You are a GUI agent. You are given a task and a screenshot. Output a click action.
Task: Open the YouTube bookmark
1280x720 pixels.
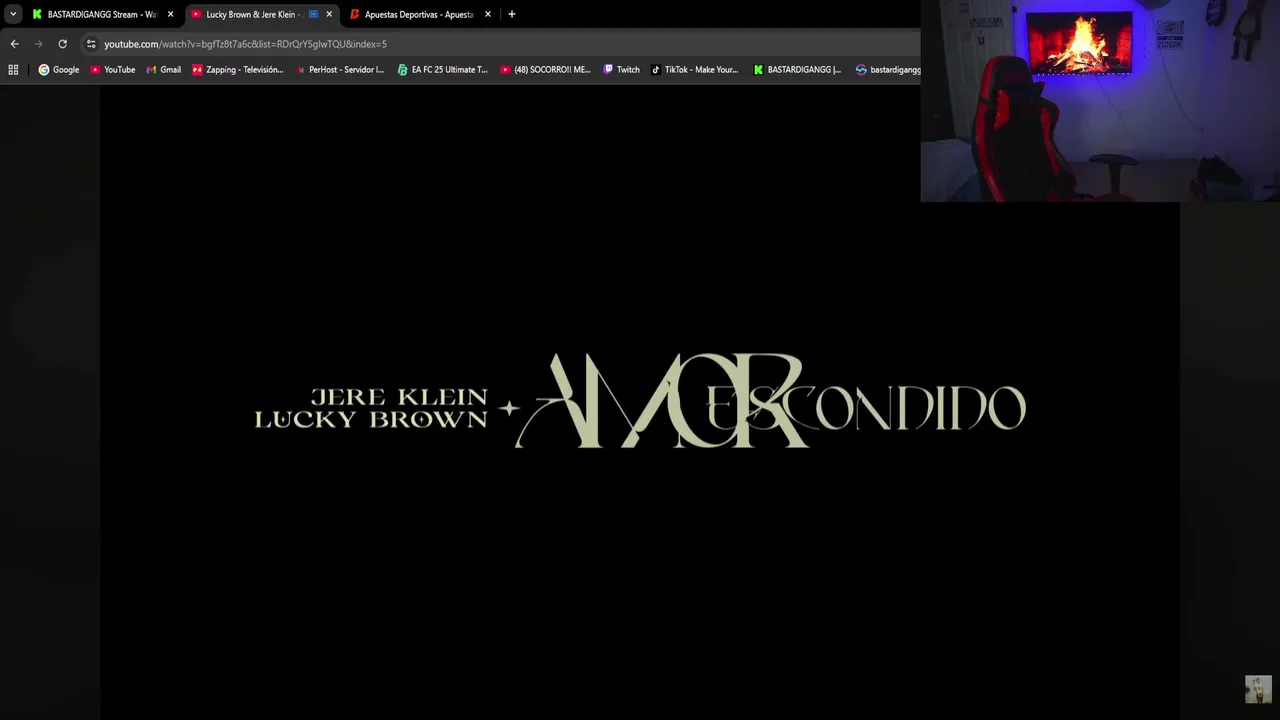coord(112,70)
